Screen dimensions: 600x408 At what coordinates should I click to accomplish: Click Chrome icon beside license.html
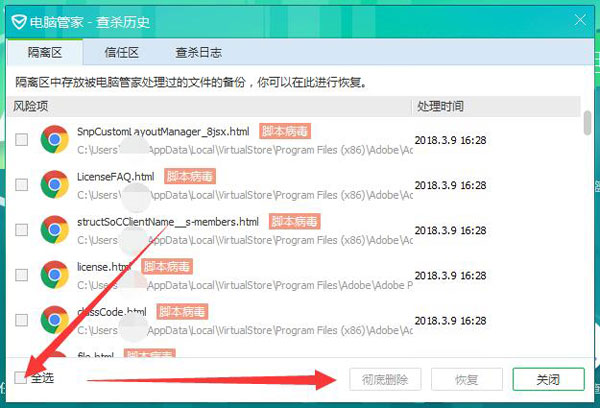pos(54,274)
